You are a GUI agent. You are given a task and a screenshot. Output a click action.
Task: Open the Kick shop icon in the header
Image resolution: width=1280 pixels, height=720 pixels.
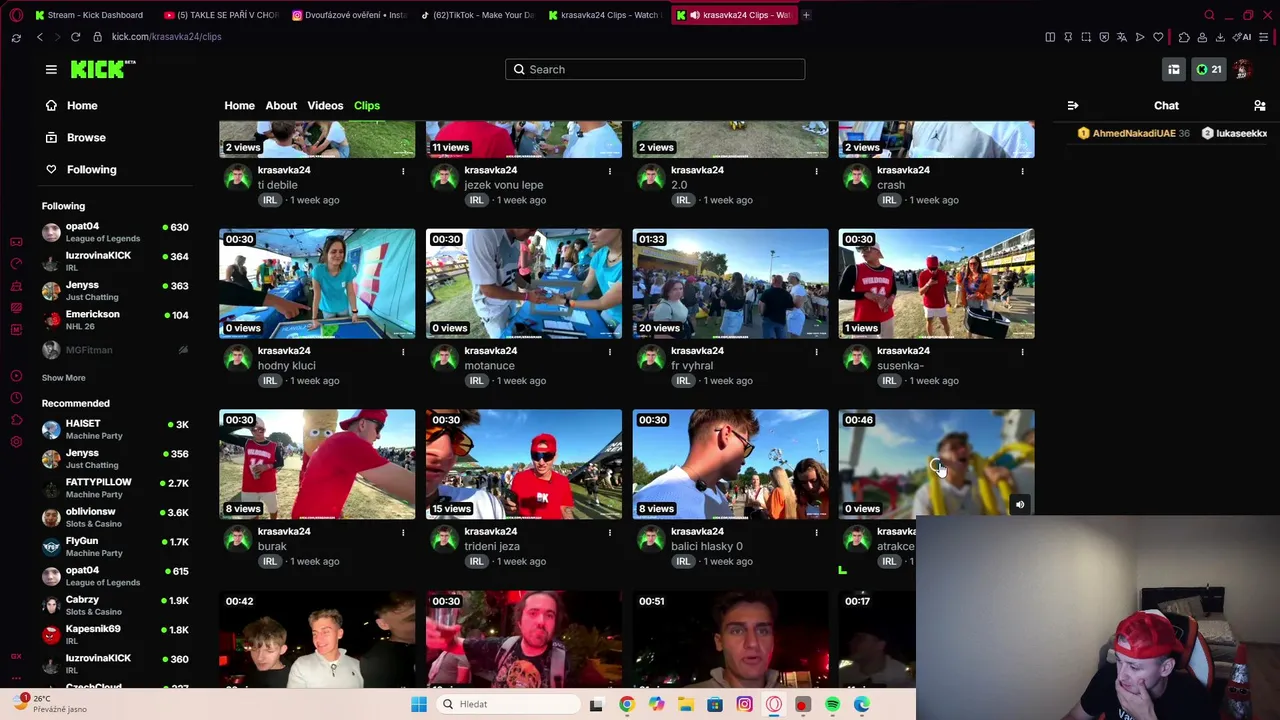point(1174,69)
